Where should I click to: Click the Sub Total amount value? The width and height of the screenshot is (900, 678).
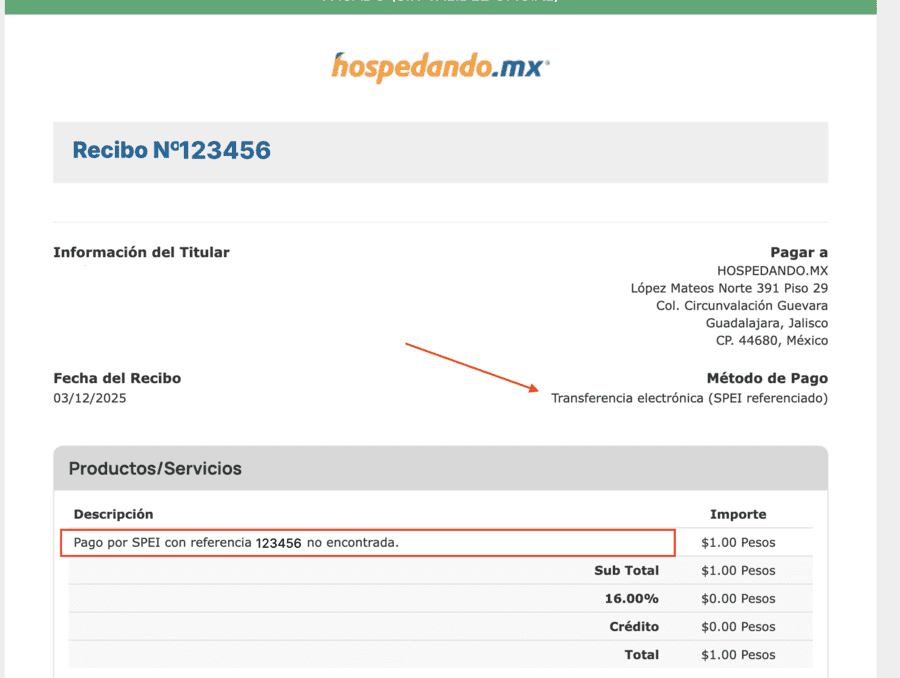point(738,571)
